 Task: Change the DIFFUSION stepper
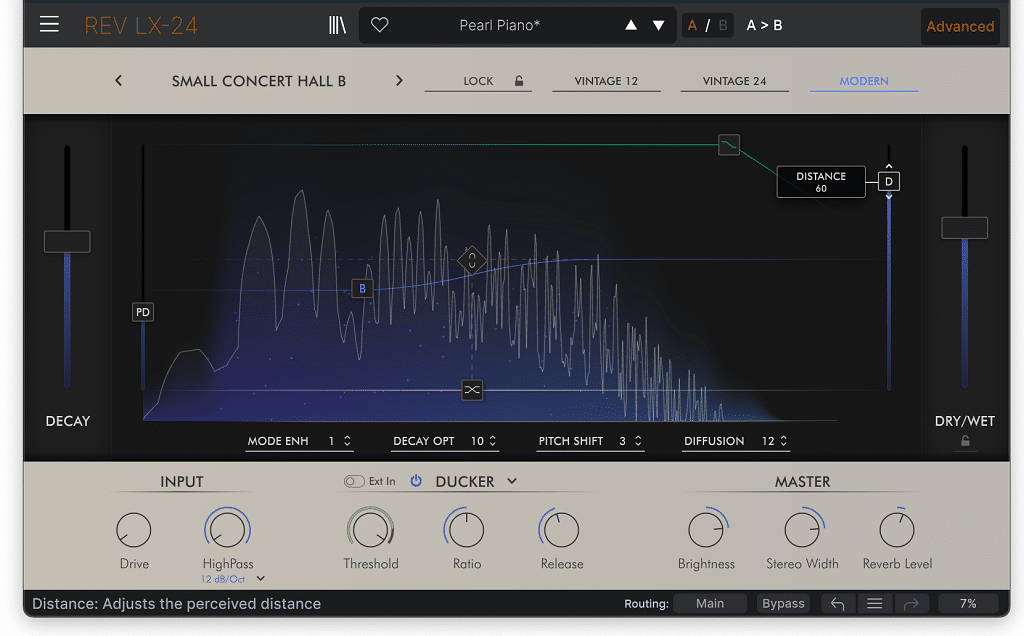click(x=784, y=441)
